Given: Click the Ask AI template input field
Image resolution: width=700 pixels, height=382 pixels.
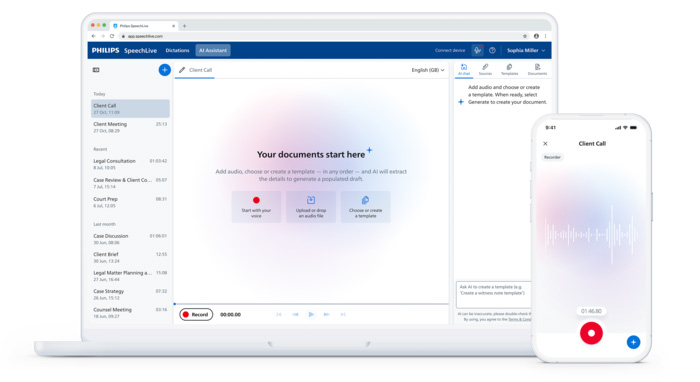Looking at the screenshot, I should click(x=494, y=295).
